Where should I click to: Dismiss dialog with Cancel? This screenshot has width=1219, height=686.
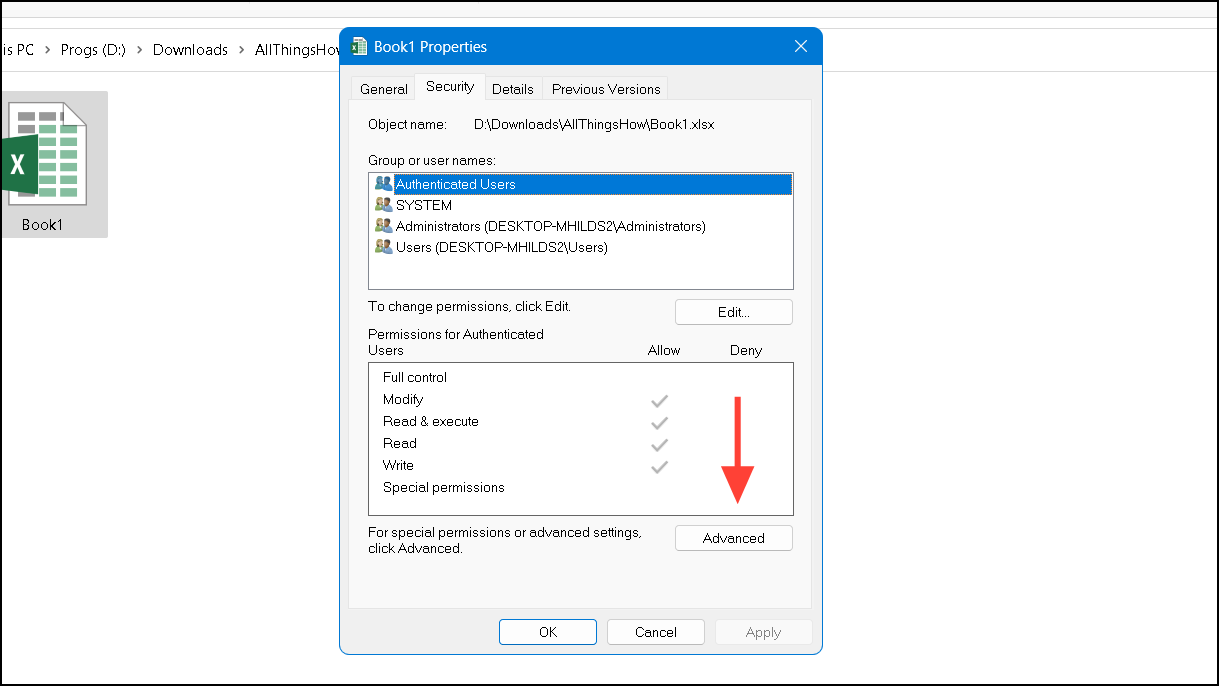pyautogui.click(x=655, y=631)
